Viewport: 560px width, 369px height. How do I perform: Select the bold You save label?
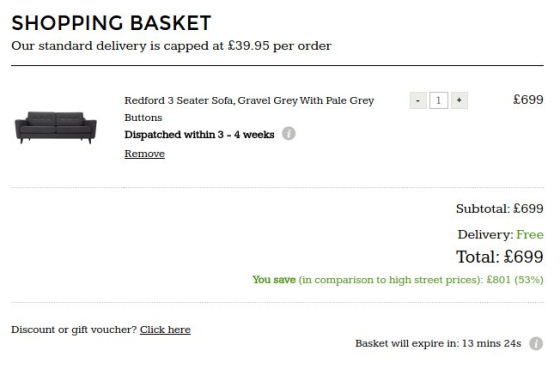pos(274,280)
